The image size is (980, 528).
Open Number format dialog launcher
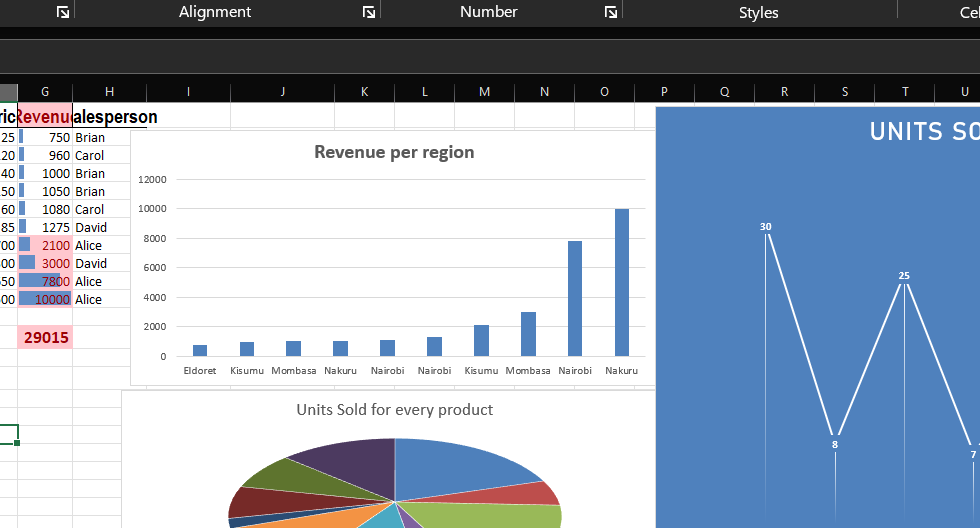611,12
